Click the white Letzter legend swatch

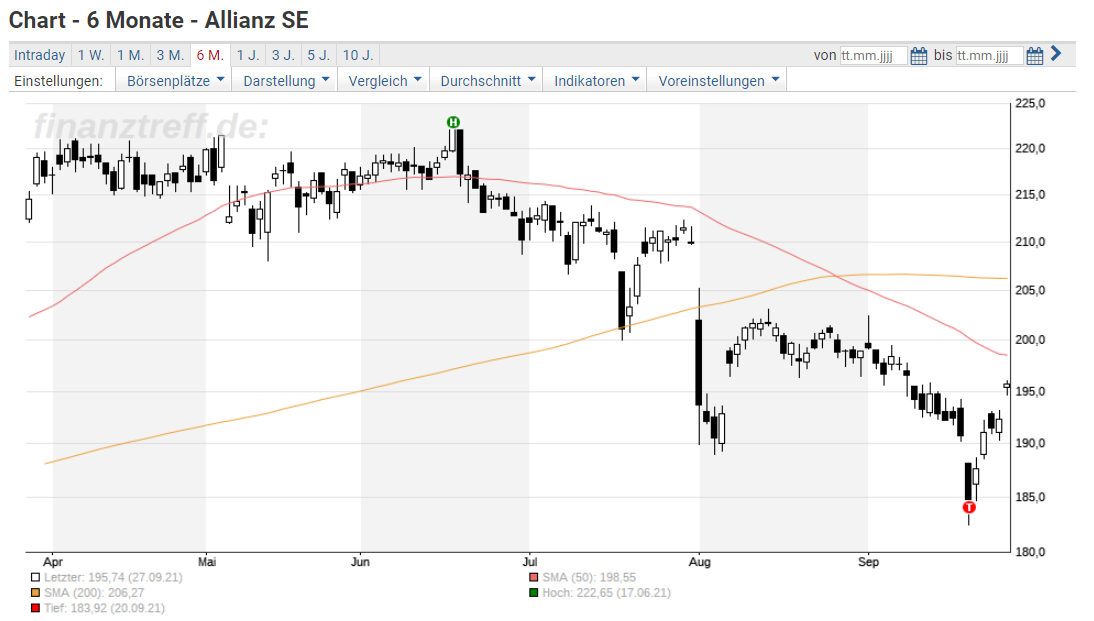click(x=36, y=578)
